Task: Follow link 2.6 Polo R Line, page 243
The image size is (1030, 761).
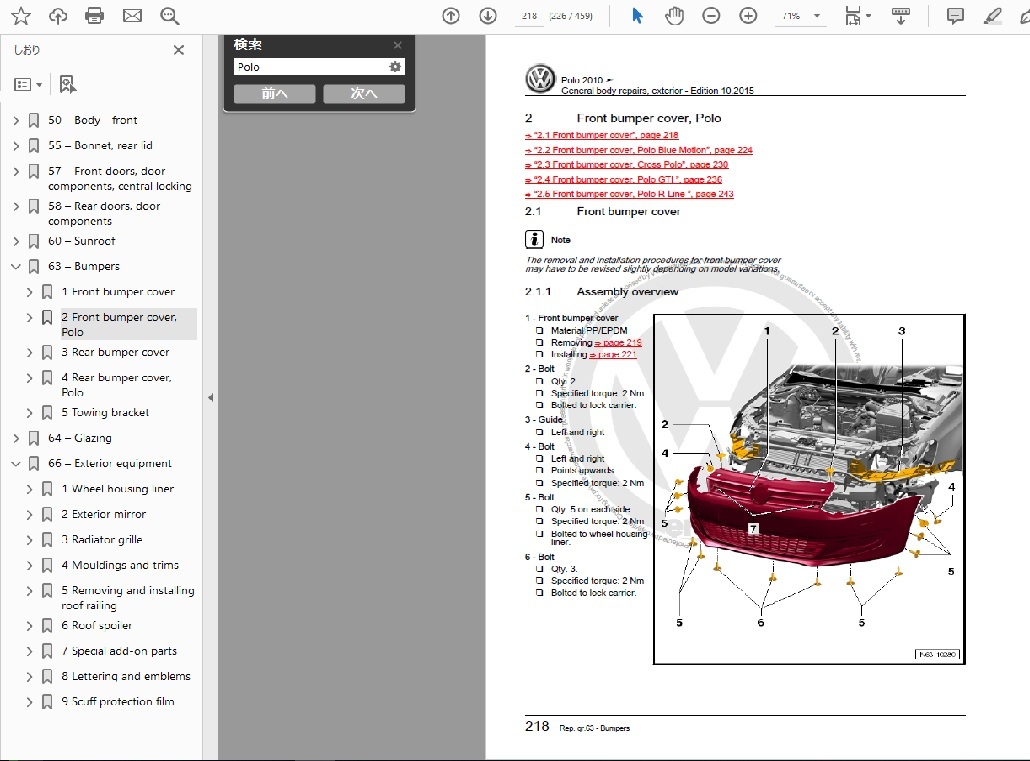Action: 629,194
